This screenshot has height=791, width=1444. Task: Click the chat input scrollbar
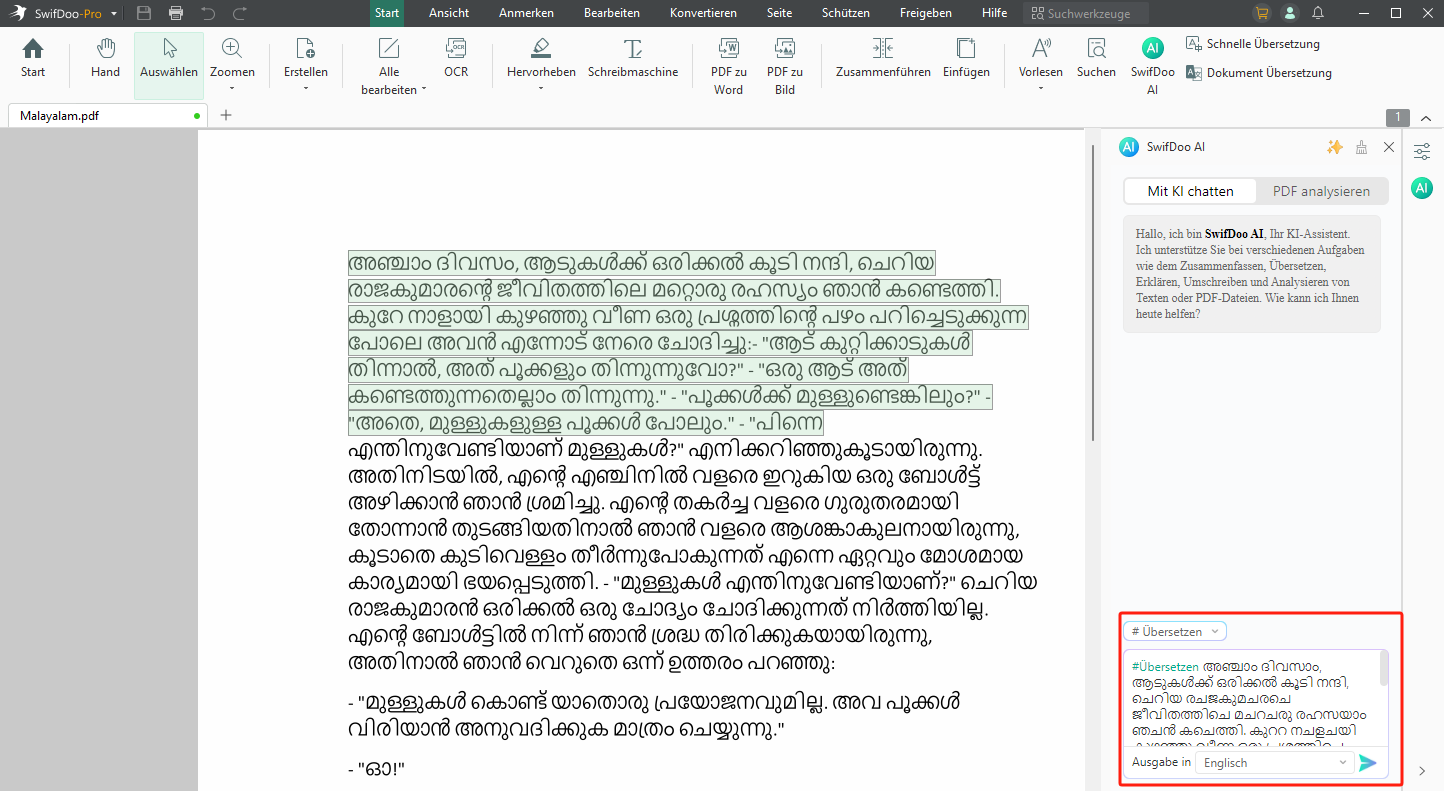click(x=1384, y=668)
